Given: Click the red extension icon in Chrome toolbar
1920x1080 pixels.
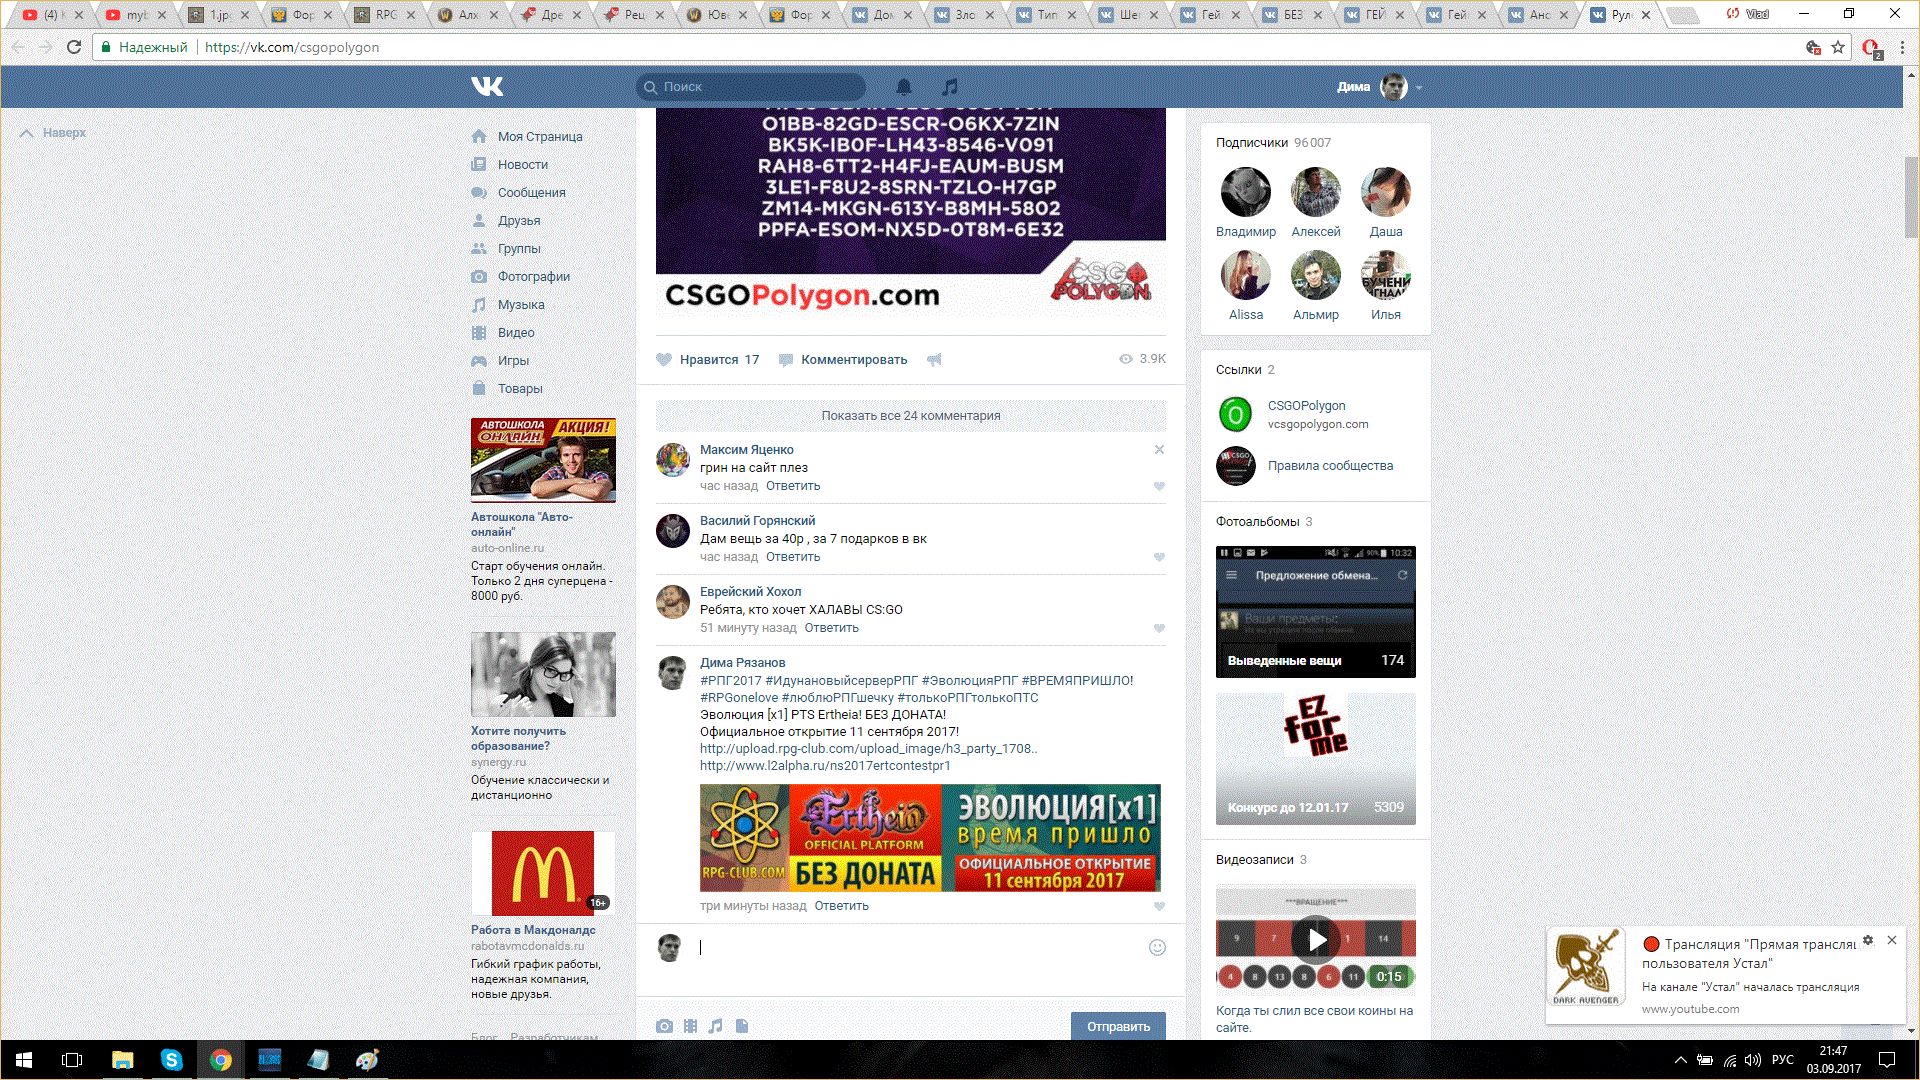Looking at the screenshot, I should point(1871,48).
